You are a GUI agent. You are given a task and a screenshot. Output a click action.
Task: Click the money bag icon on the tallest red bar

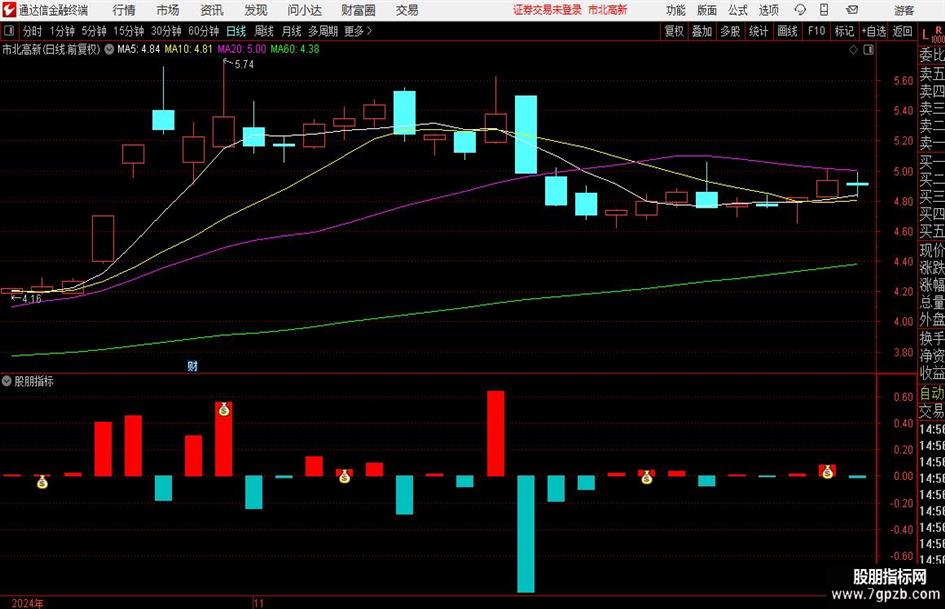224,409
